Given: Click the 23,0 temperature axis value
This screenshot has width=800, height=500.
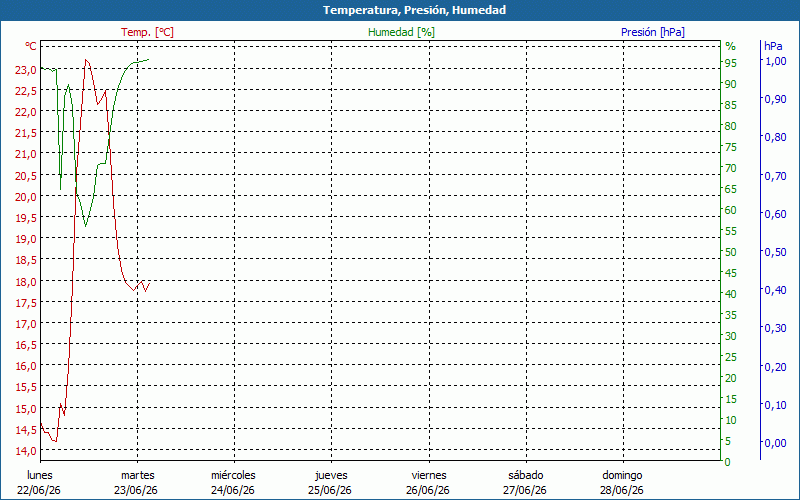Looking at the screenshot, I should point(26,70).
